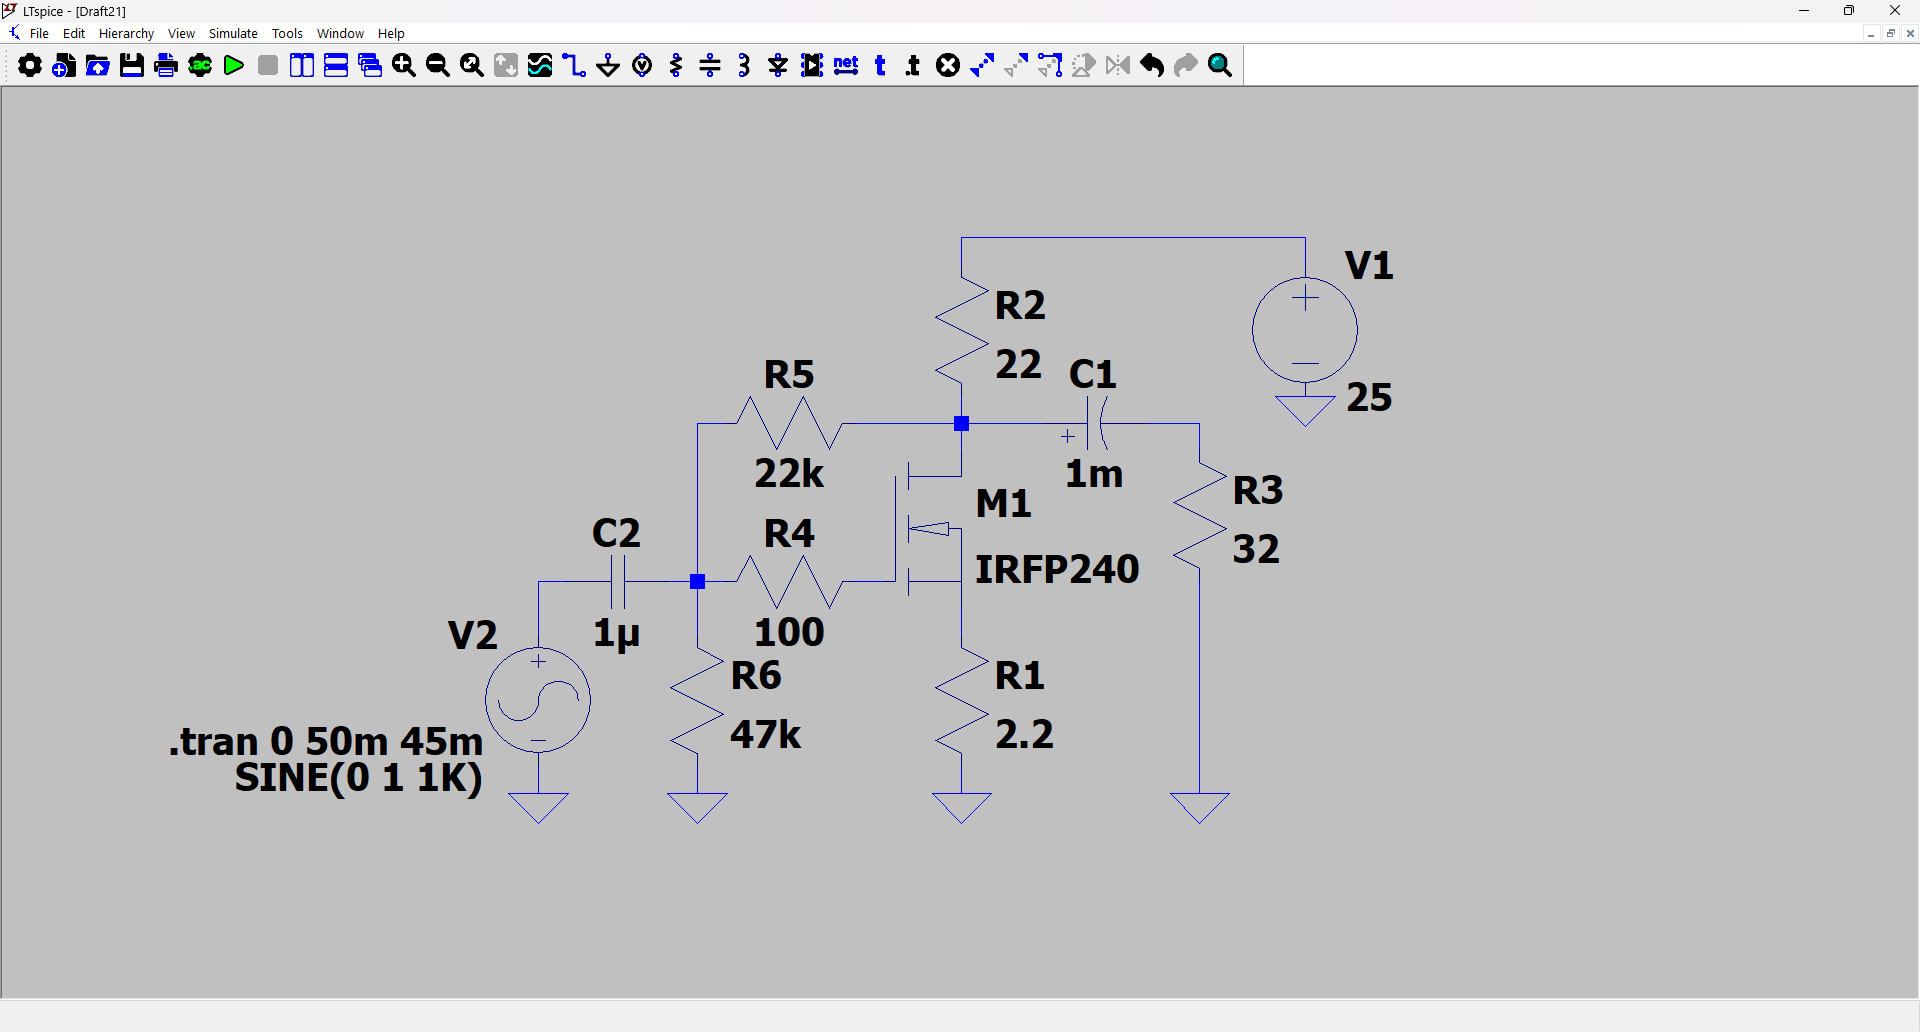Open the Tools menu
The width and height of the screenshot is (1920, 1032).
pyautogui.click(x=287, y=33)
